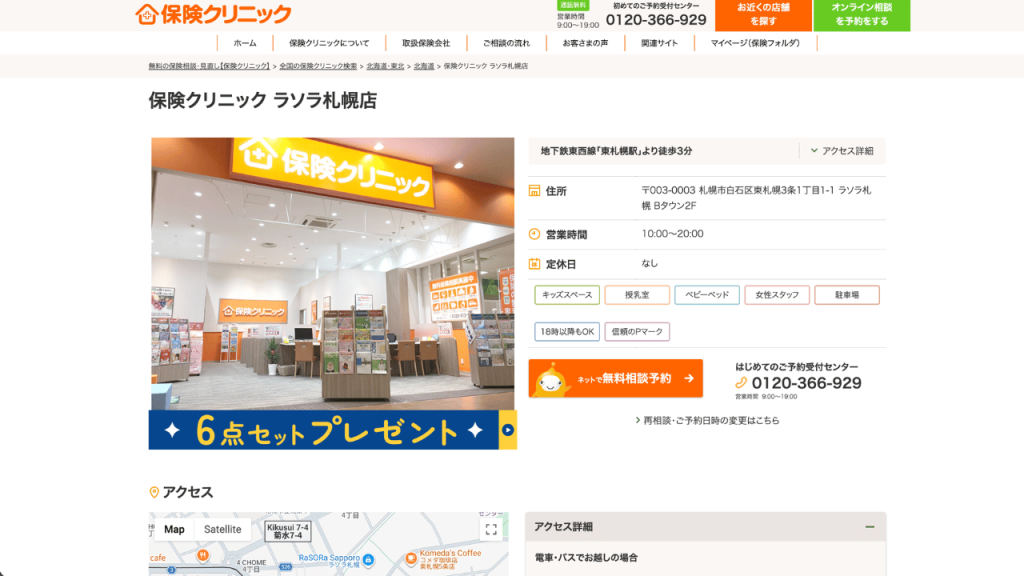
Task: Click breadcrumb 全国の保険クリニック検索 link
Action: click(318, 66)
